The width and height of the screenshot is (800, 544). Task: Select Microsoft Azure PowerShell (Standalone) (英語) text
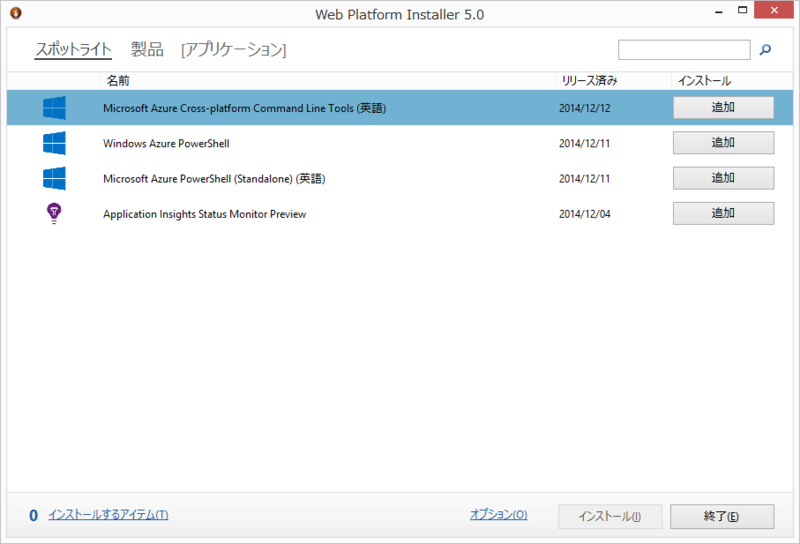point(214,179)
